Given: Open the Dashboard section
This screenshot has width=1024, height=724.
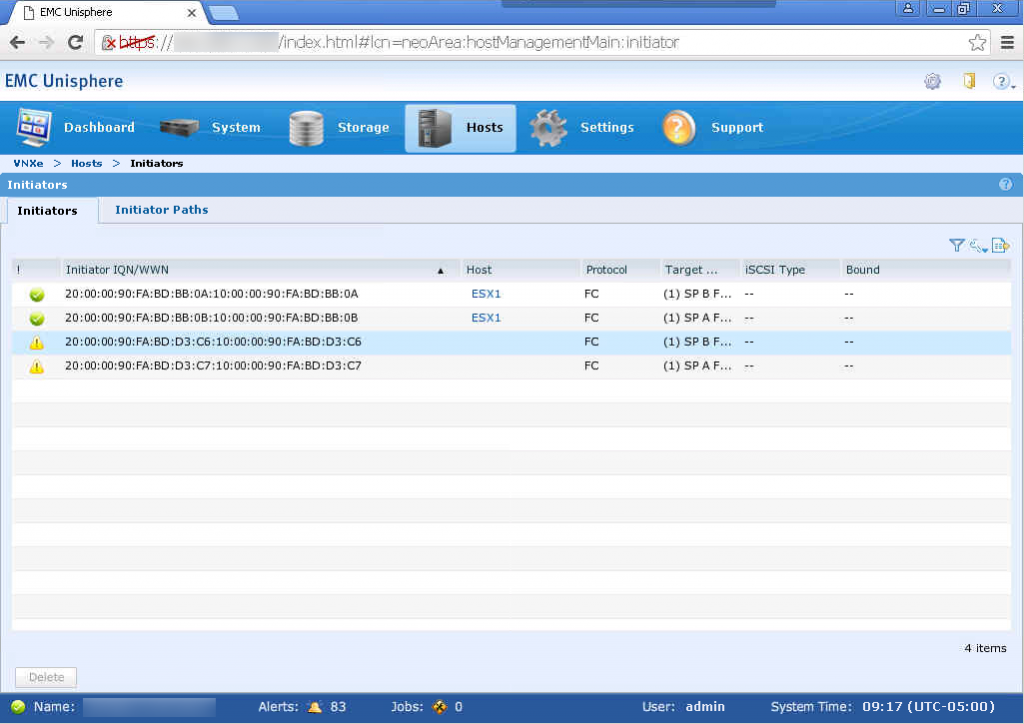Looking at the screenshot, I should tap(76, 128).
